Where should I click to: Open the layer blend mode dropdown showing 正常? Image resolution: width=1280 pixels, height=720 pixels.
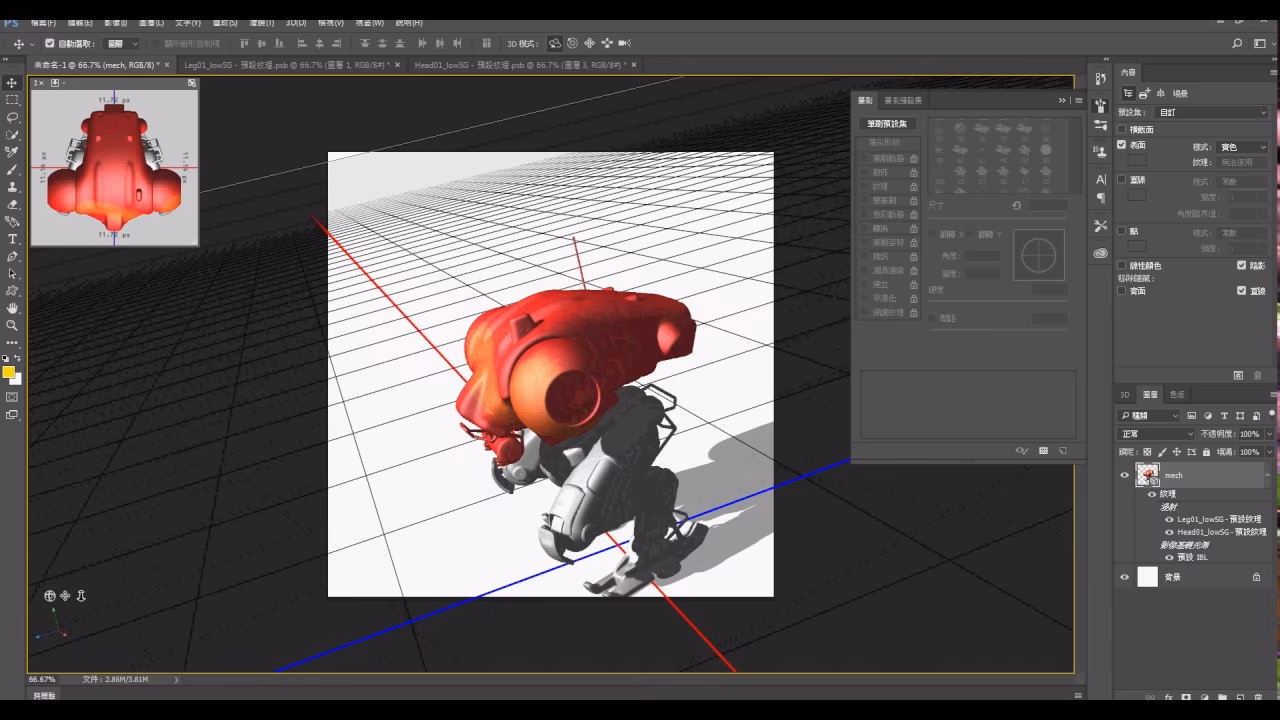[x=1156, y=434]
